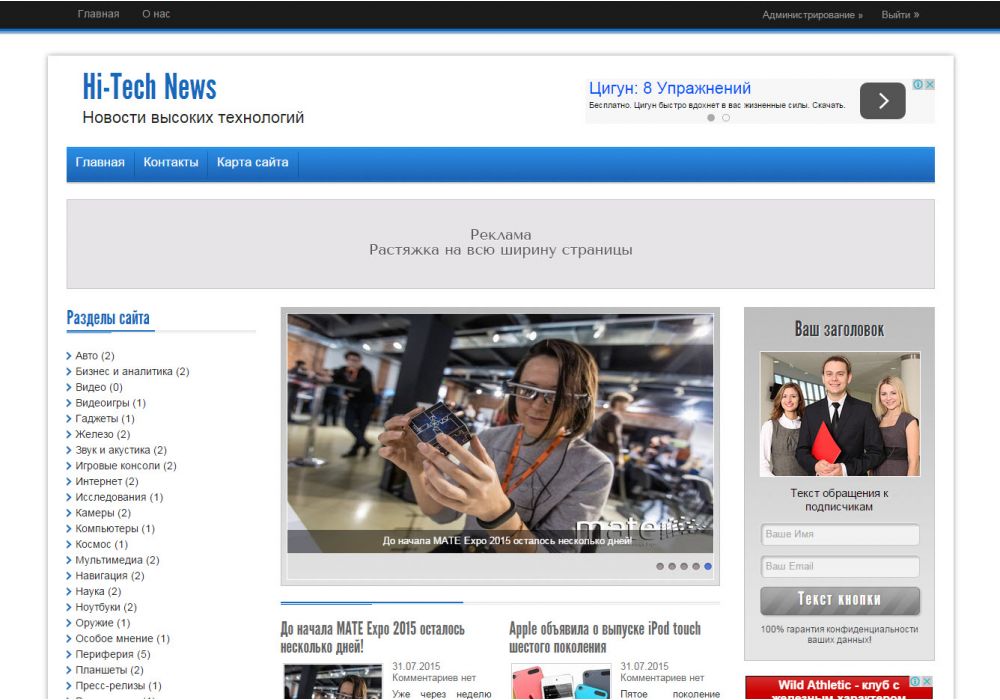Open О нас in the top bar

click(156, 14)
